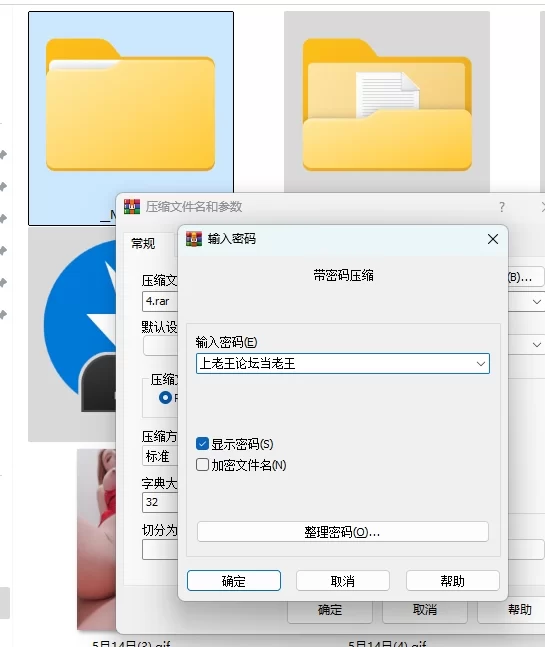Close the 输入密码 dialog with X
This screenshot has height=647, width=545.
click(x=493, y=239)
